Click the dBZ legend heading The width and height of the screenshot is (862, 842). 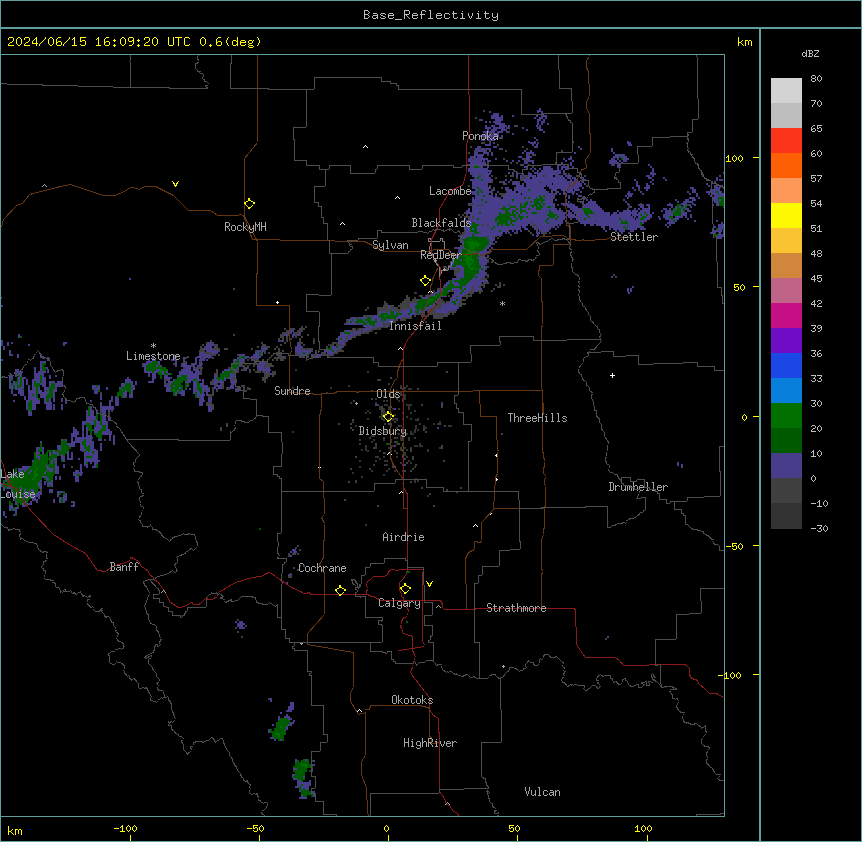click(810, 54)
